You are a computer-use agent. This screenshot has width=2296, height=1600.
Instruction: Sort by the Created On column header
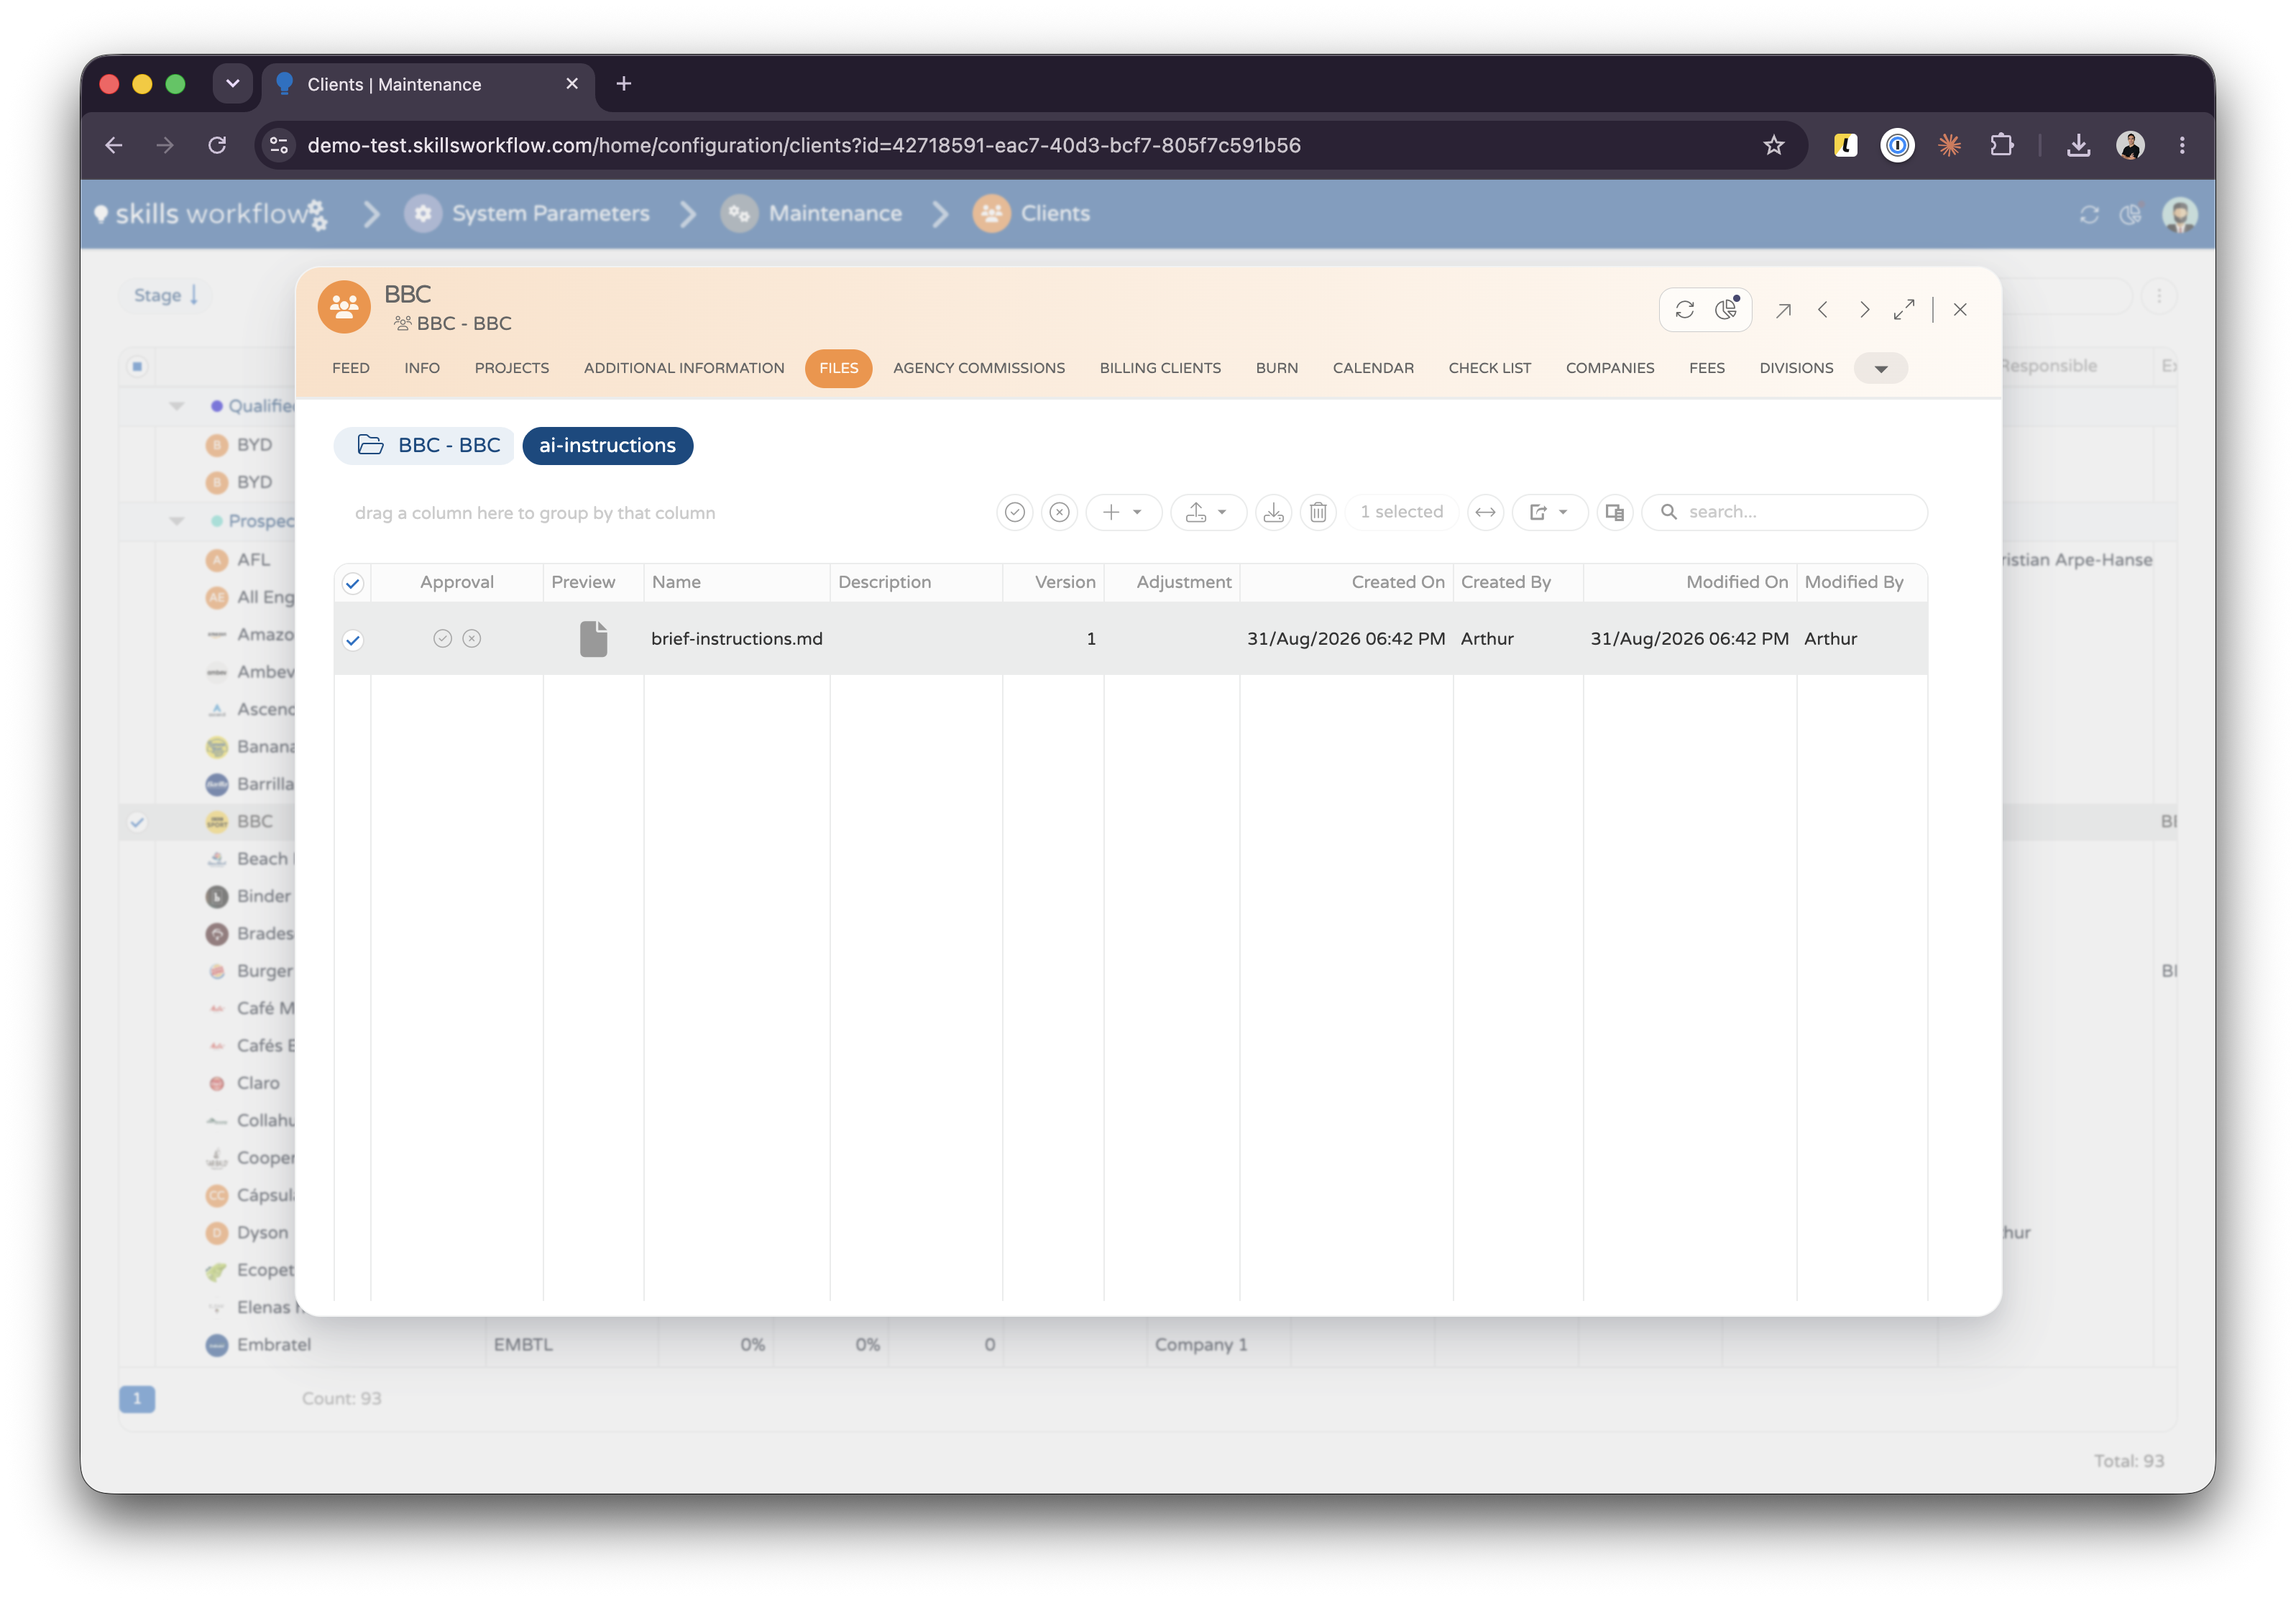1346,582
